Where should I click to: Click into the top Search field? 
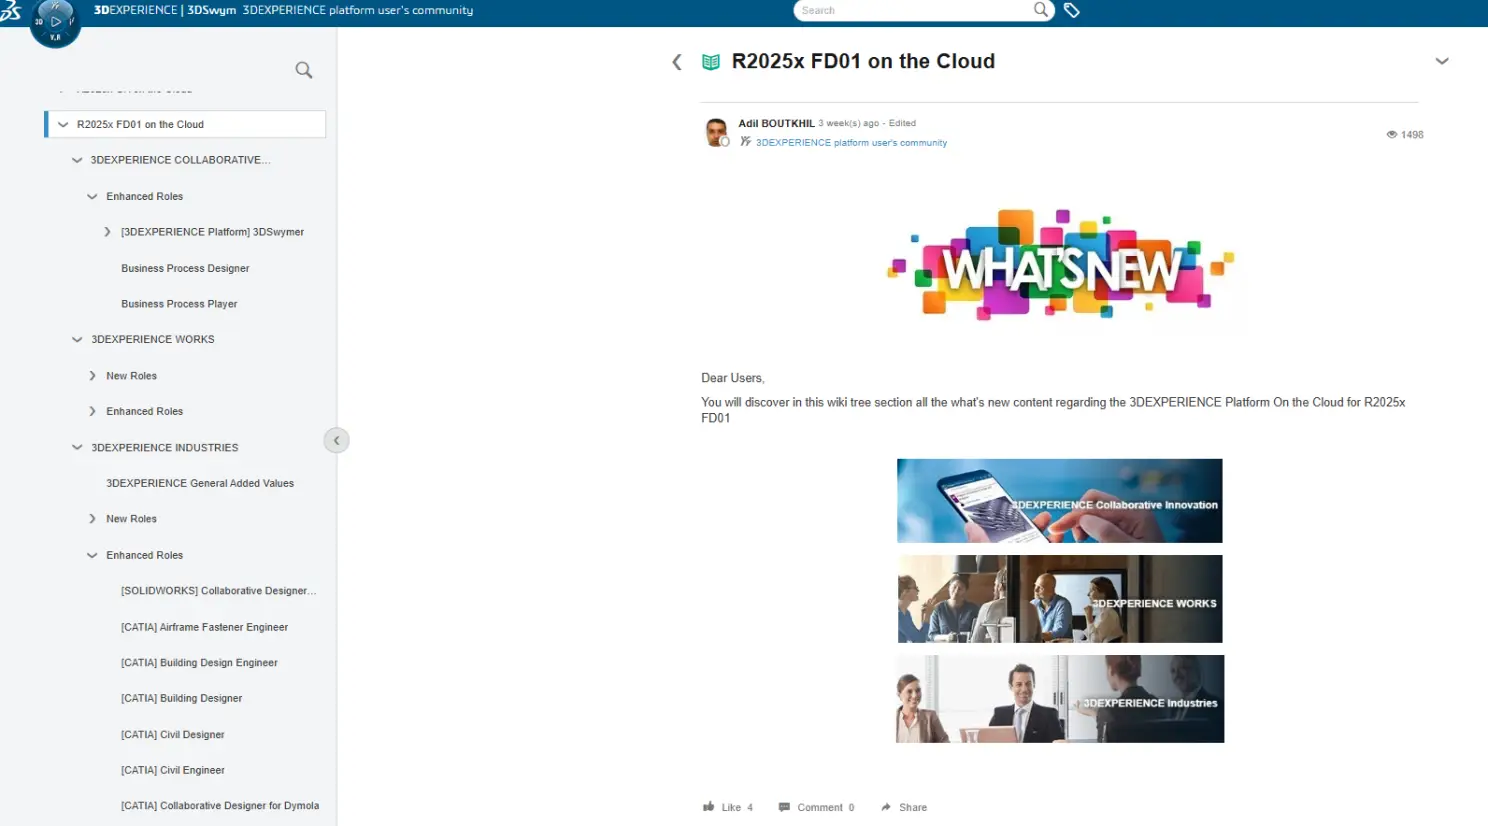(x=912, y=10)
